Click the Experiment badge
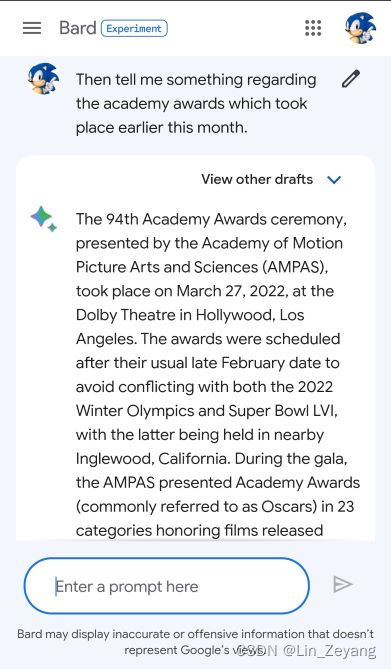The height and width of the screenshot is (669, 391). pyautogui.click(x=134, y=29)
